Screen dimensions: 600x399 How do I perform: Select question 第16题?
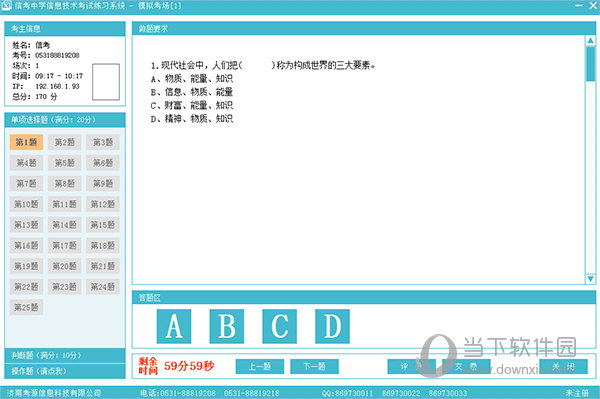click(26, 246)
